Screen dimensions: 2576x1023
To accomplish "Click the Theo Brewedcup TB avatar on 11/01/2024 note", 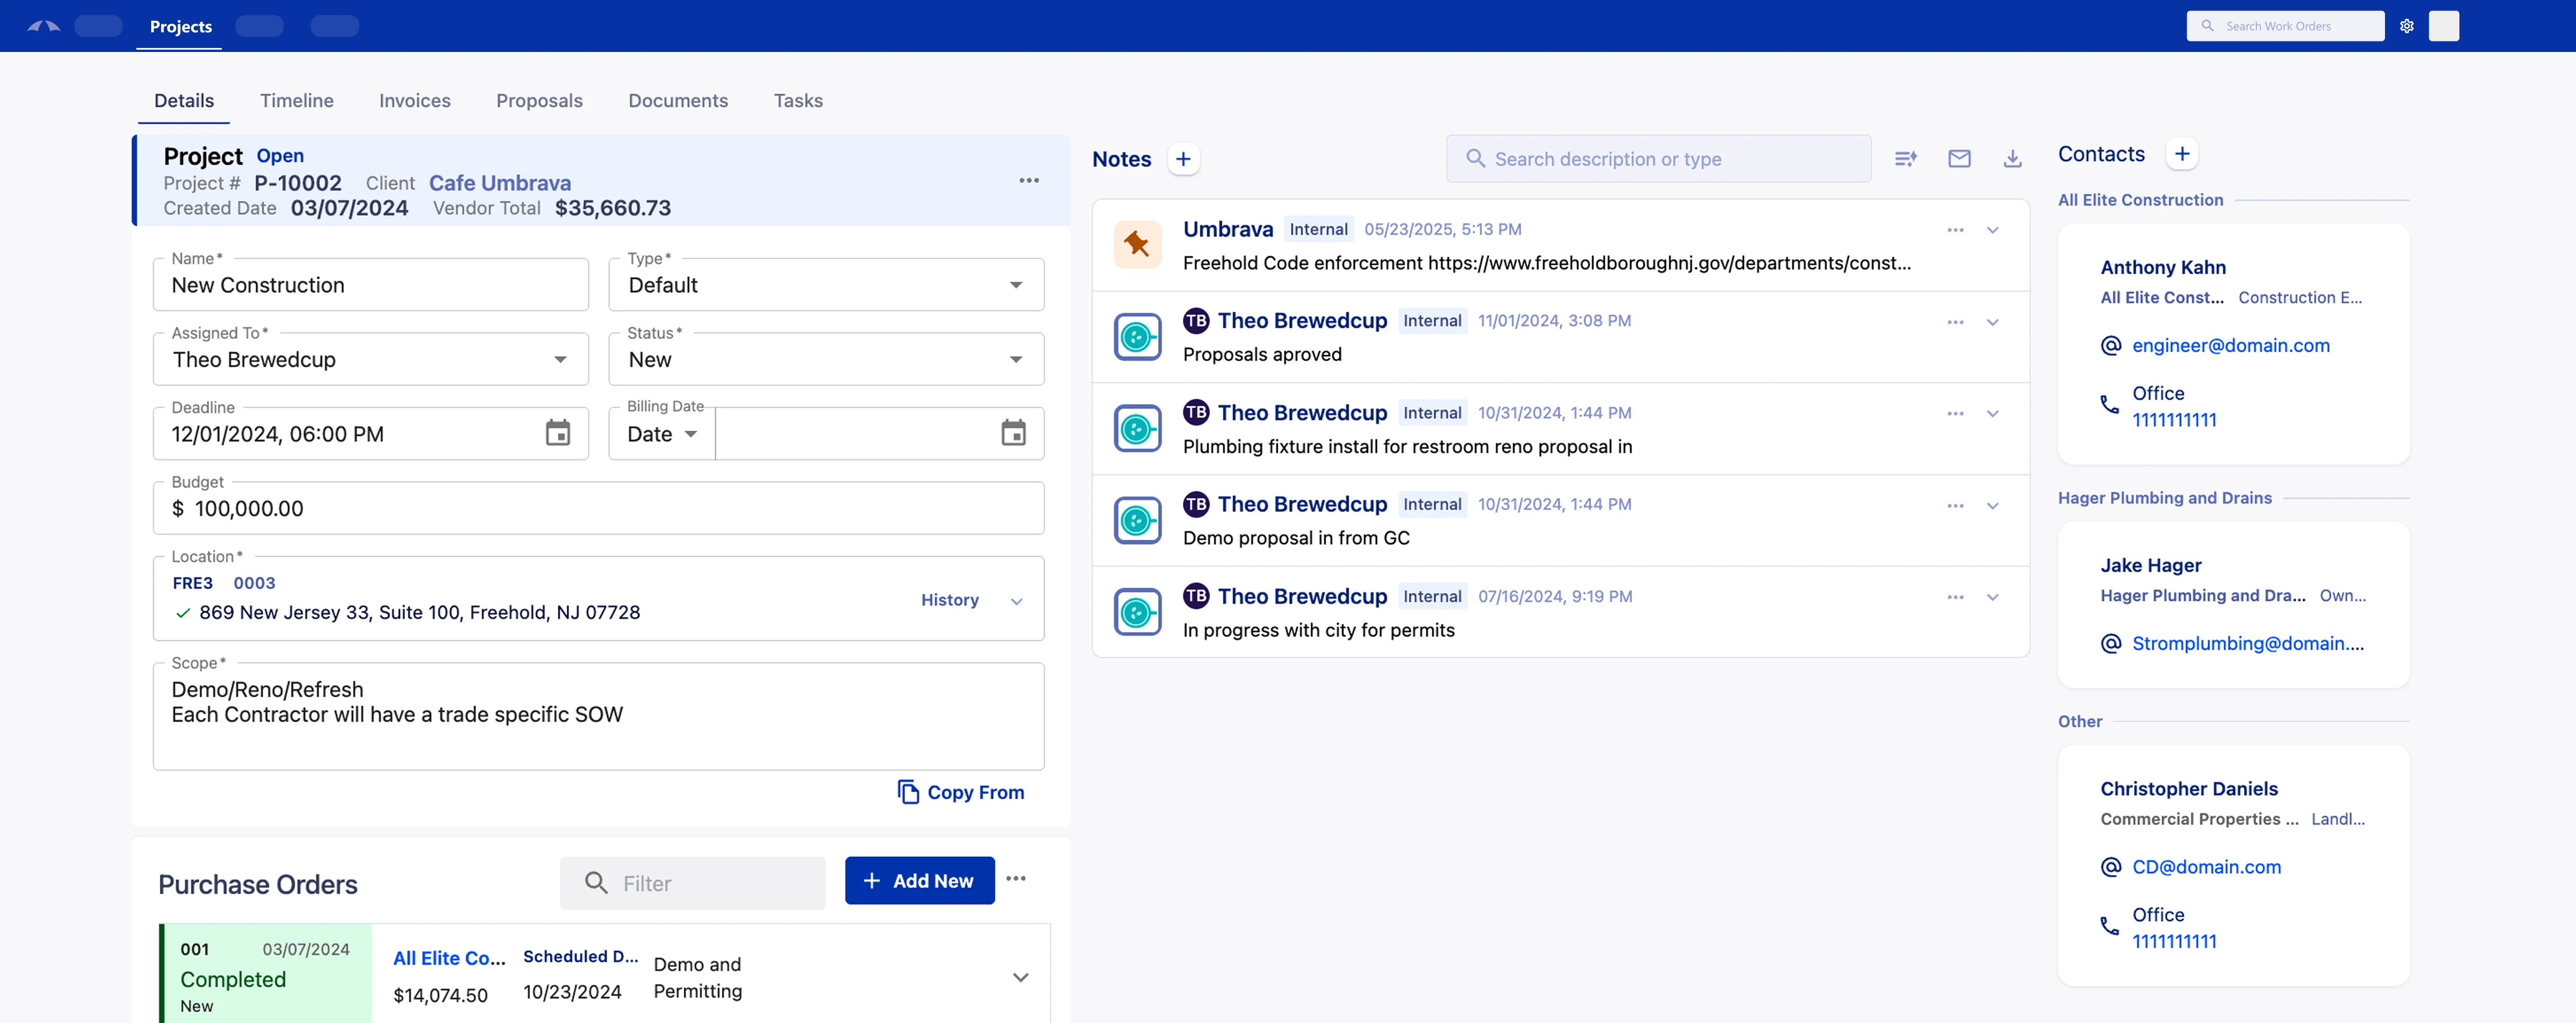I will point(1196,320).
